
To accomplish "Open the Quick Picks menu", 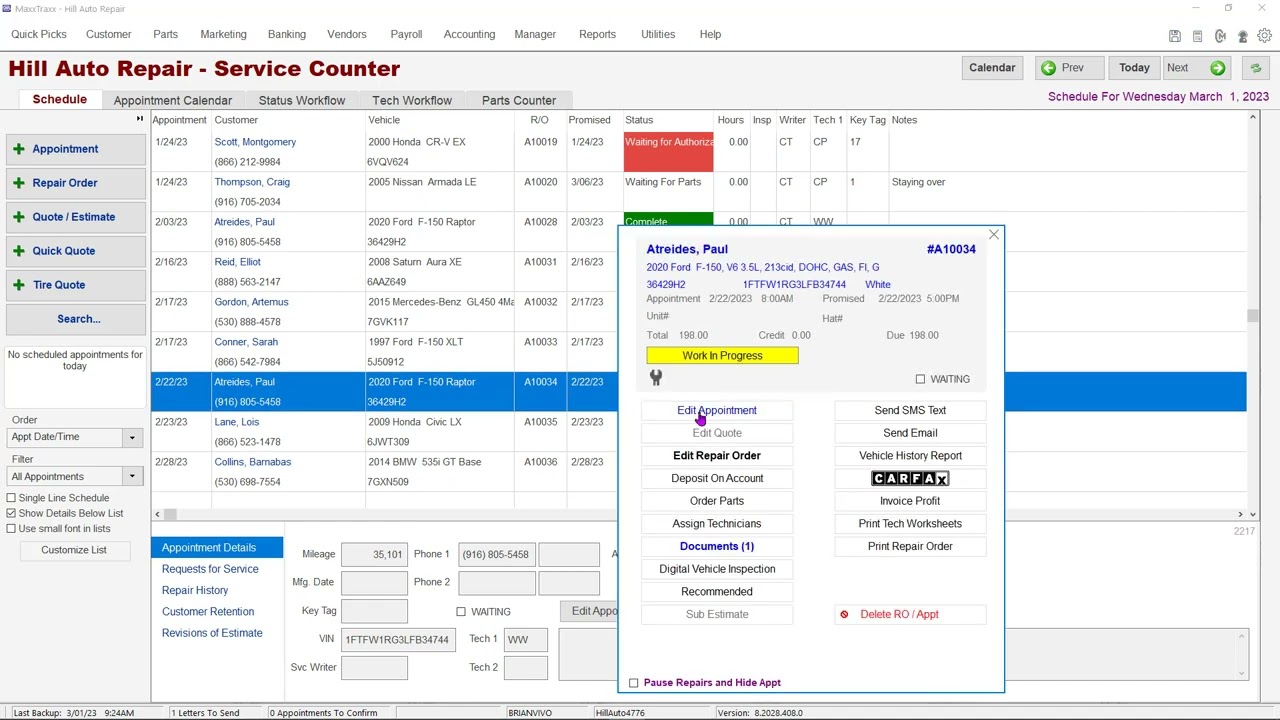I will coord(39,34).
